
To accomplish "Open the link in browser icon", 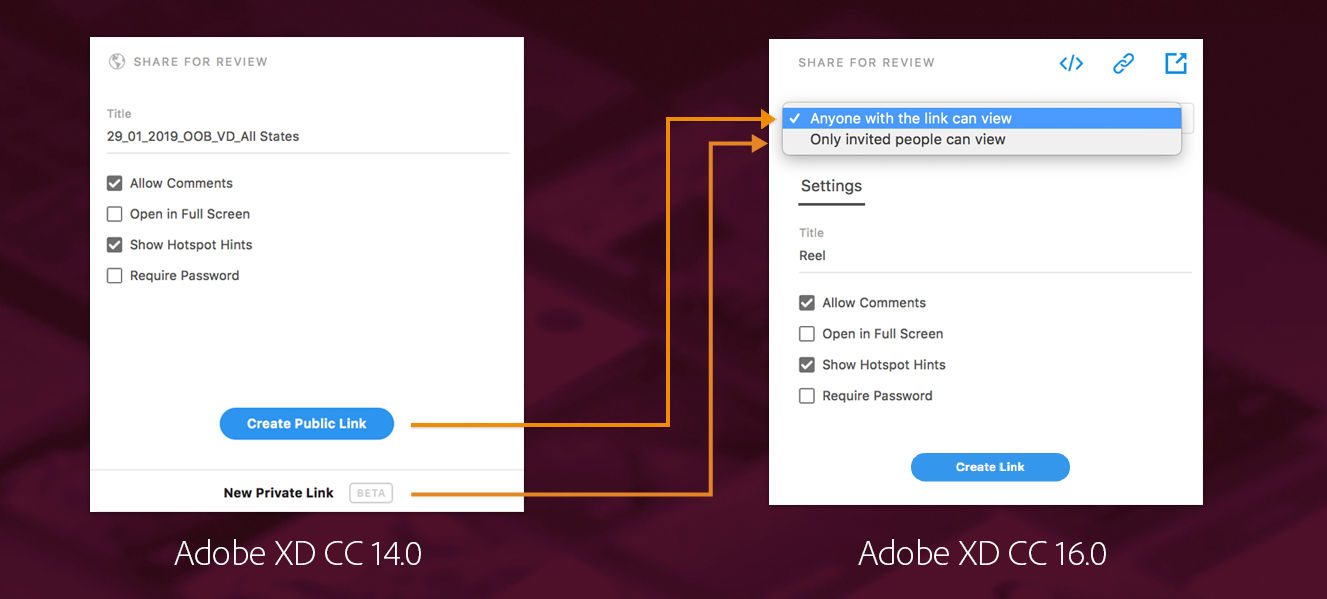I will [x=1176, y=64].
